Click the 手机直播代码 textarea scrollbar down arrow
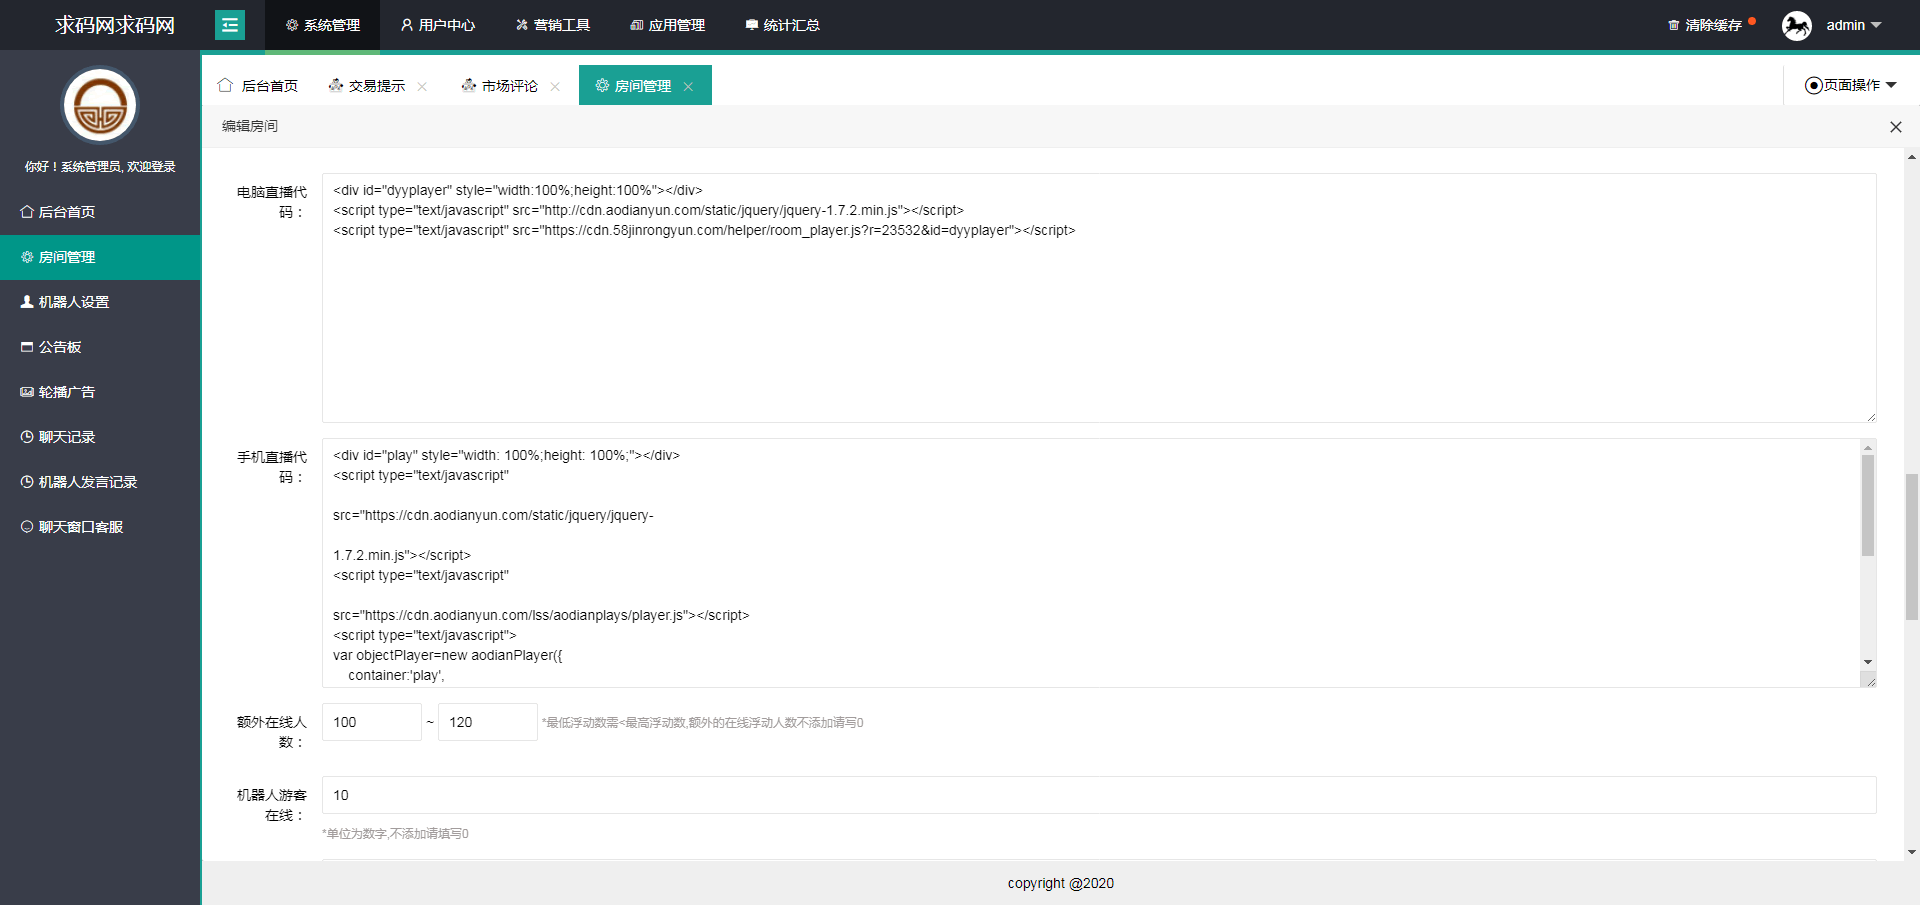 [x=1867, y=662]
